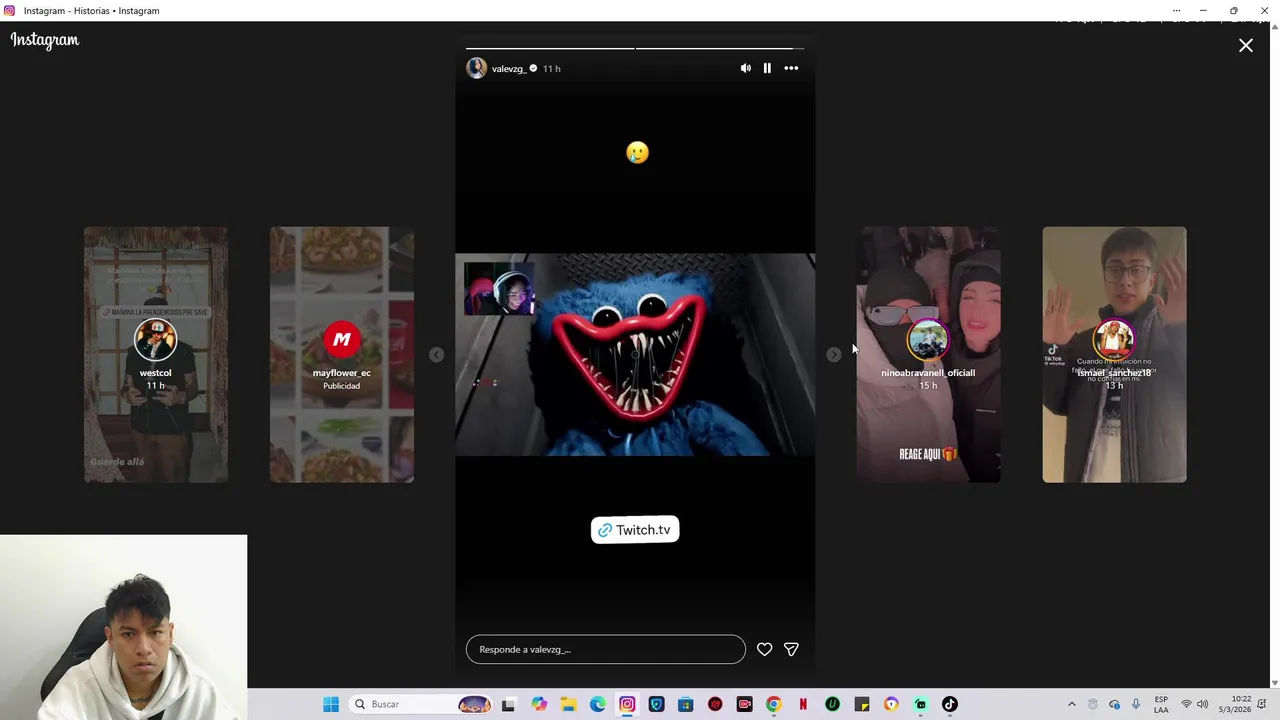This screenshot has height=720, width=1280.
Task: Like the story with heart icon
Action: 764,649
